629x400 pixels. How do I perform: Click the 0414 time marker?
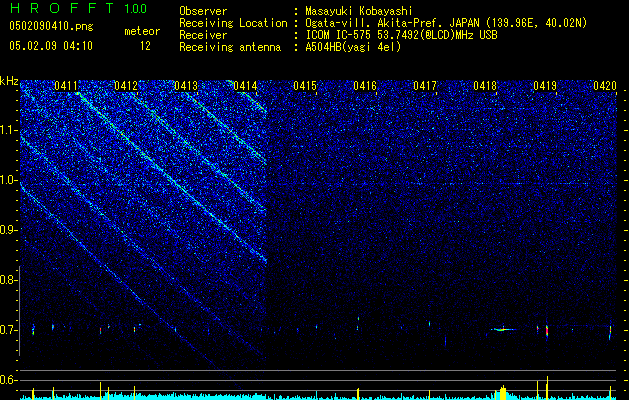pos(246,86)
